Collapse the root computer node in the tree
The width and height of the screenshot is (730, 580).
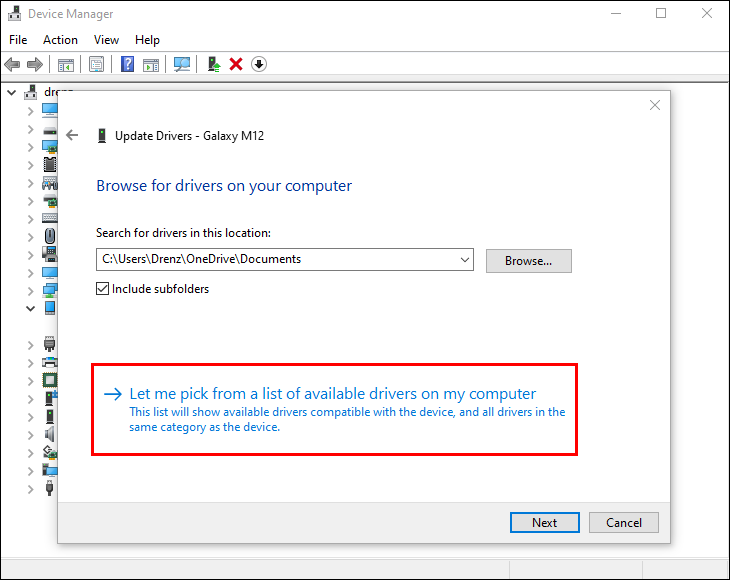coord(11,92)
